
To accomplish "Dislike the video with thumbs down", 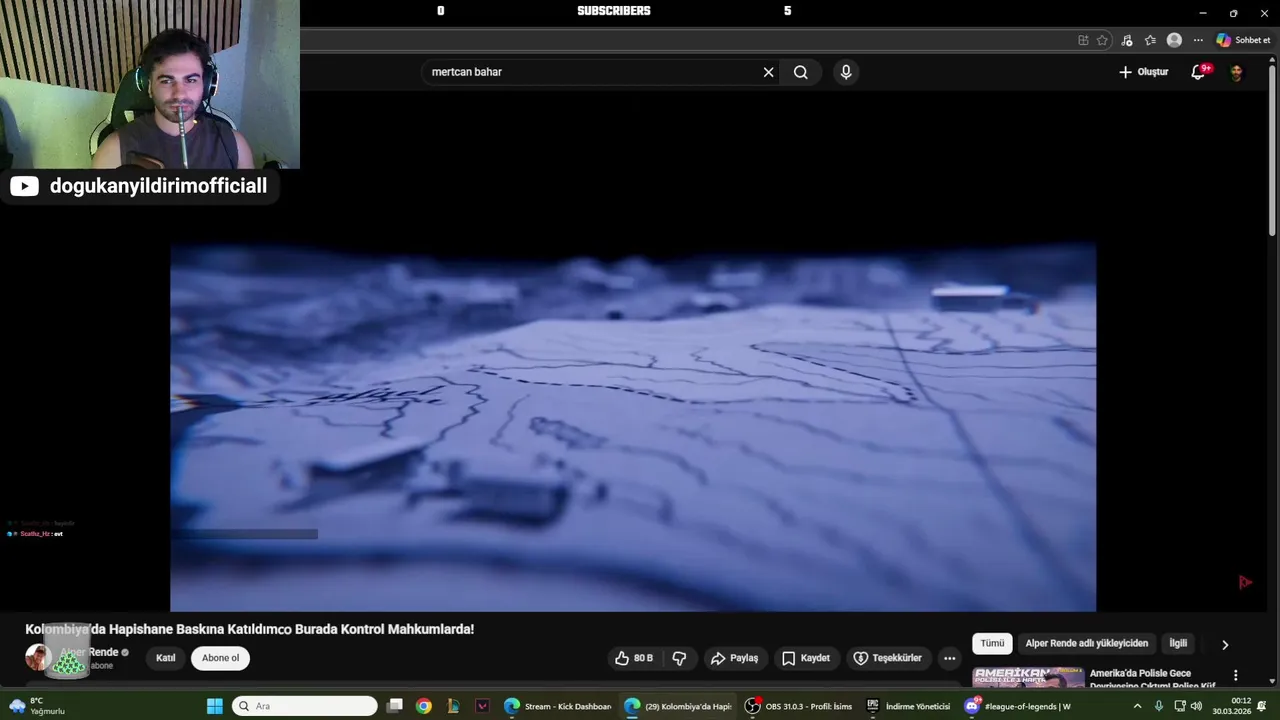I will pyautogui.click(x=679, y=658).
